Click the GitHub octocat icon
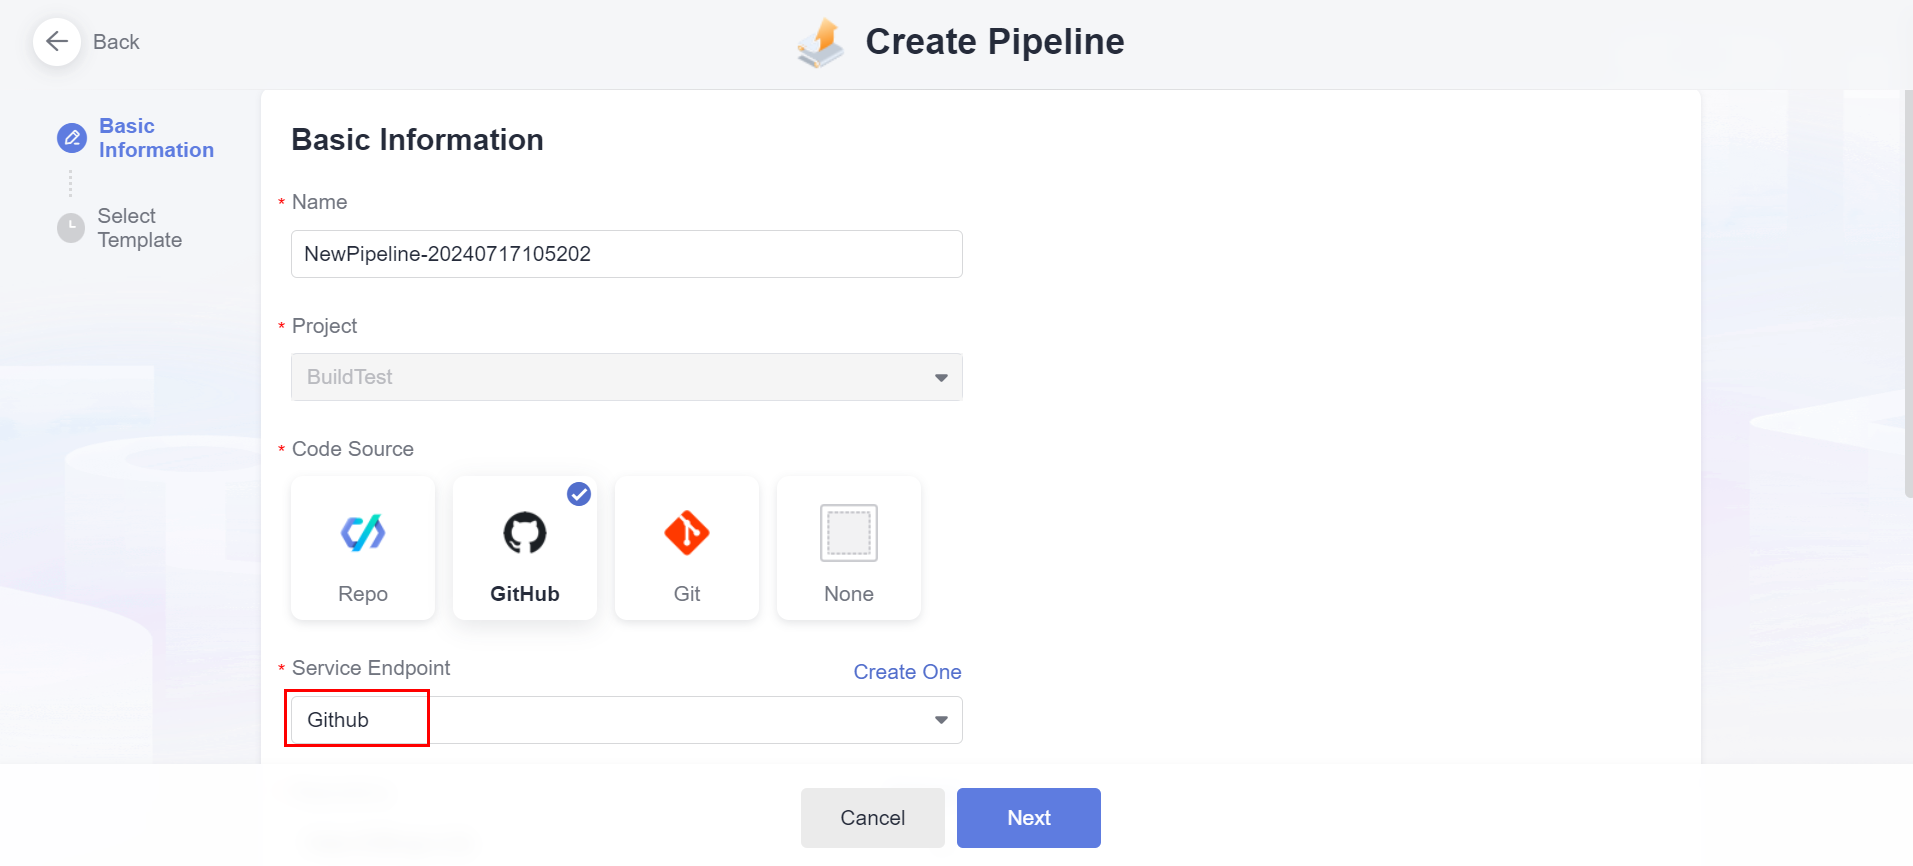This screenshot has height=866, width=1913. click(x=525, y=533)
